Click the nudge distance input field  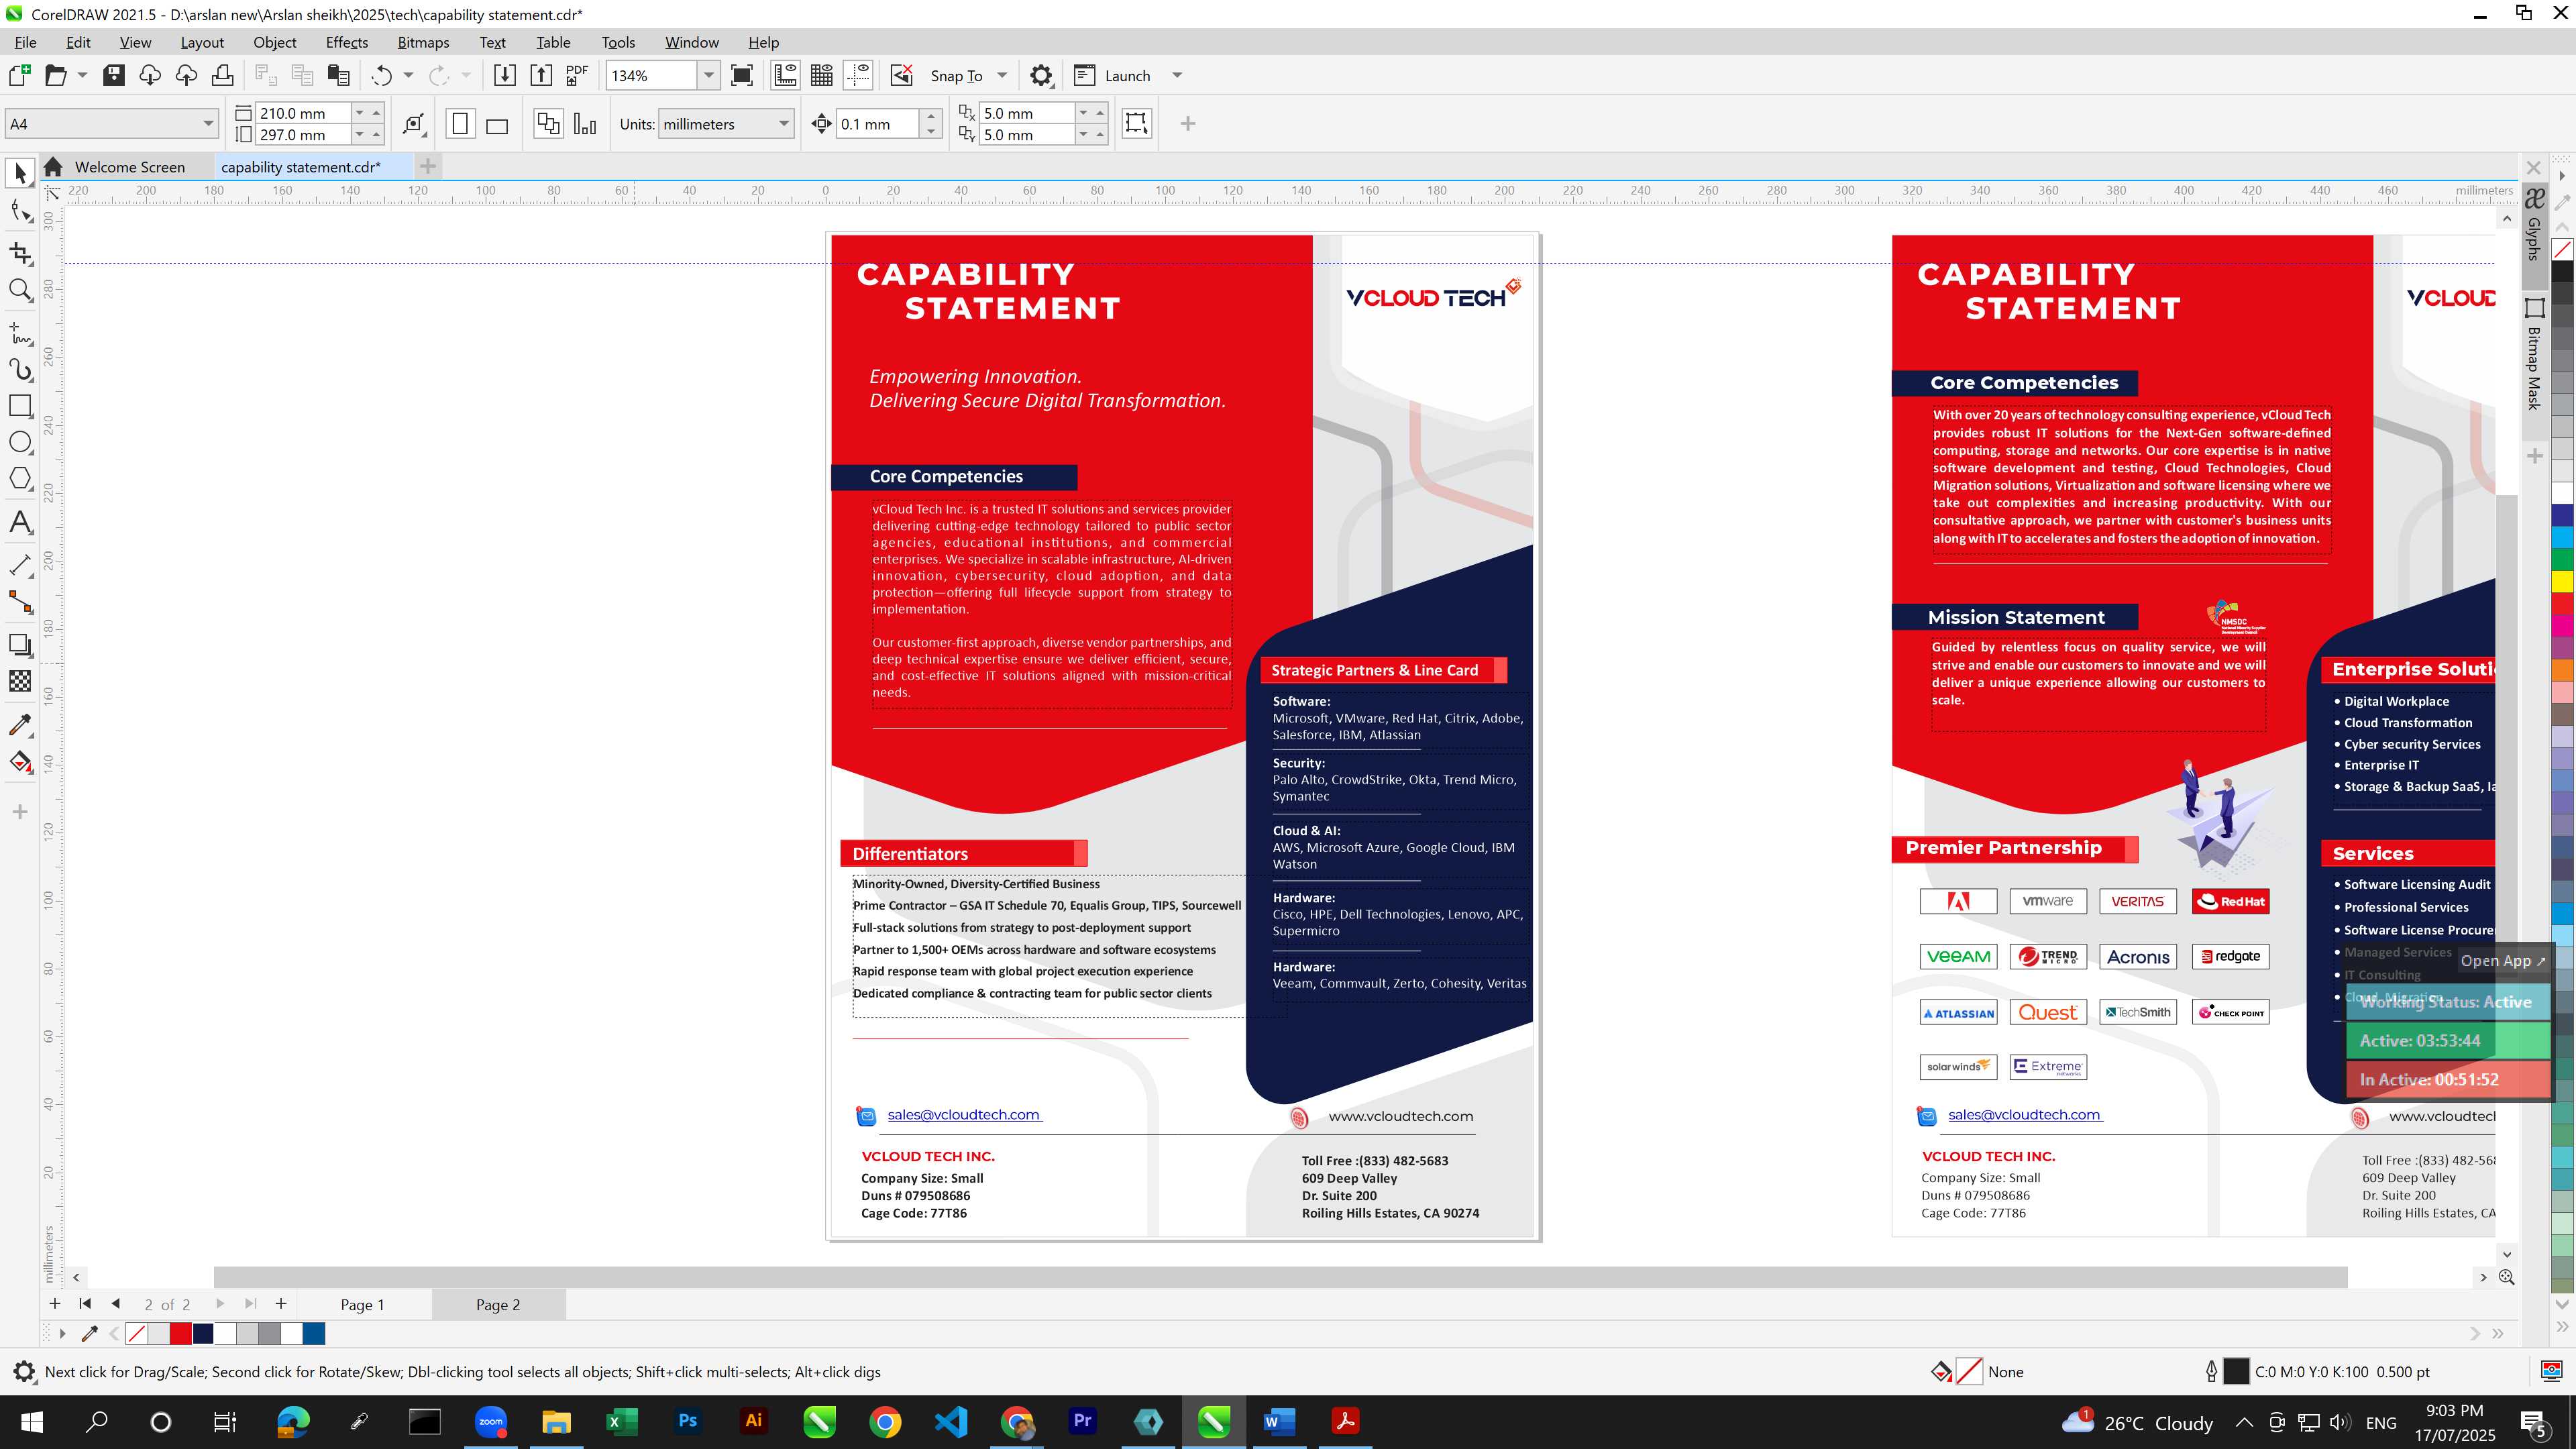(877, 124)
